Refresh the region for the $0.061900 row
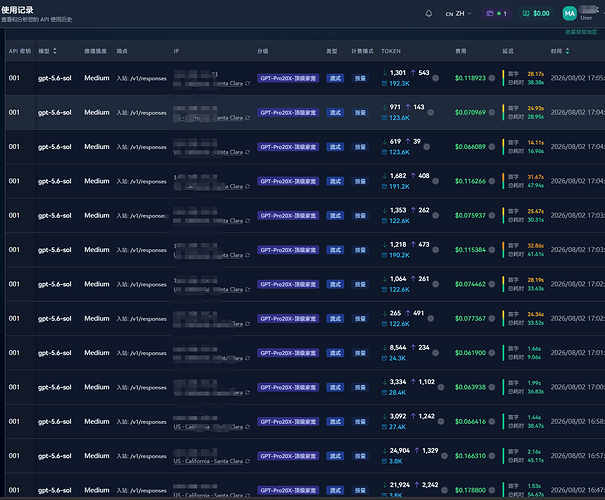The width and height of the screenshot is (605, 500). tap(247, 358)
